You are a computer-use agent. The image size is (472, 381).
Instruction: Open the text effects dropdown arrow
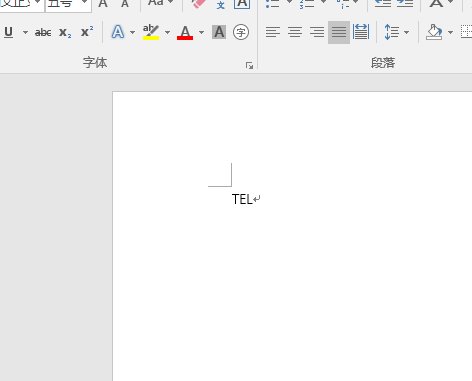(132, 32)
